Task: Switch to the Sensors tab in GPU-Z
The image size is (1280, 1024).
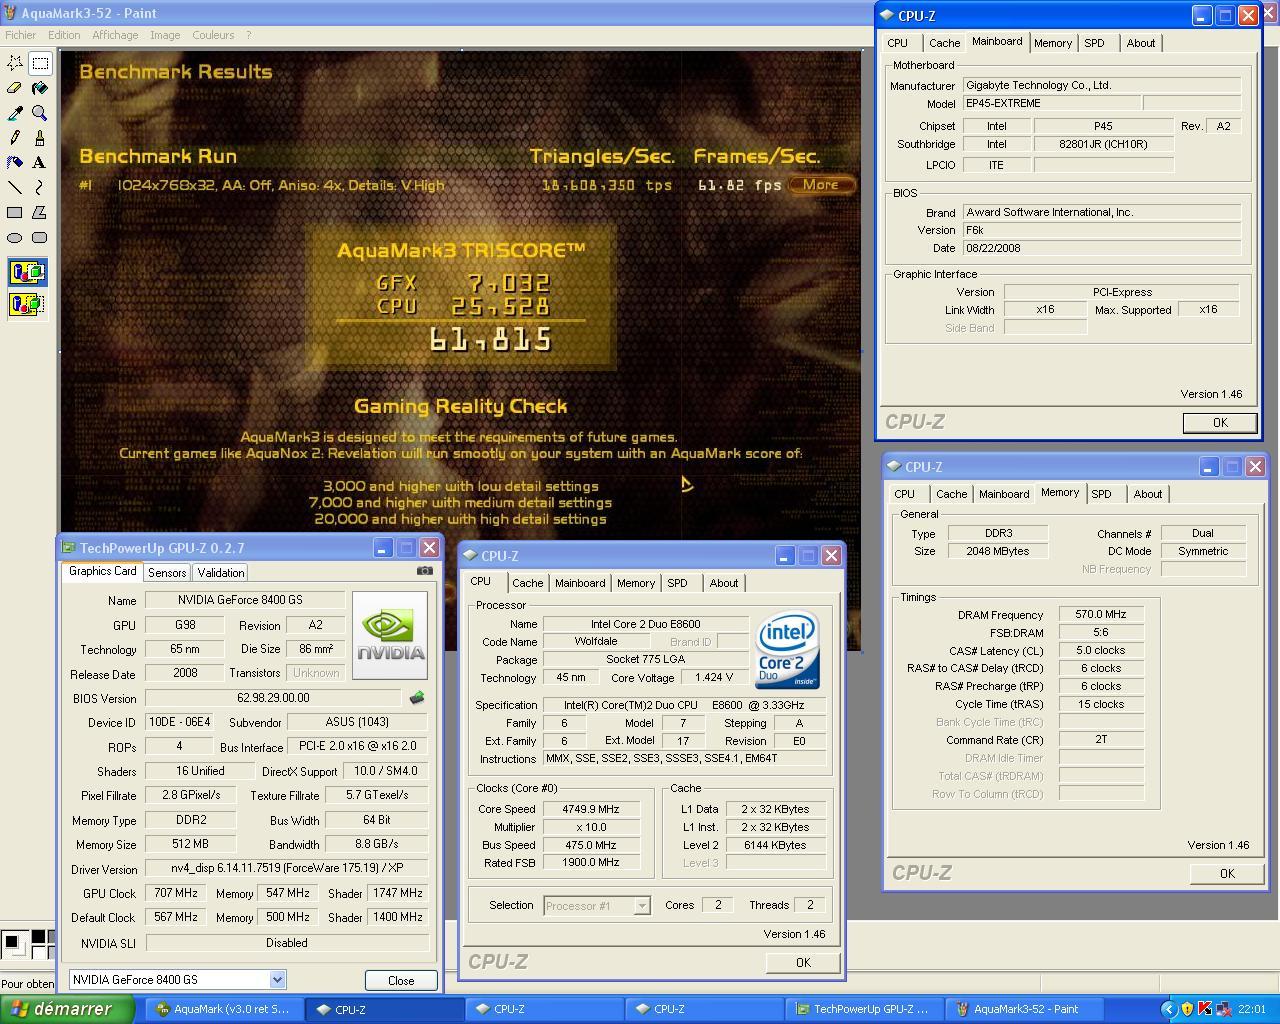Action: click(167, 573)
